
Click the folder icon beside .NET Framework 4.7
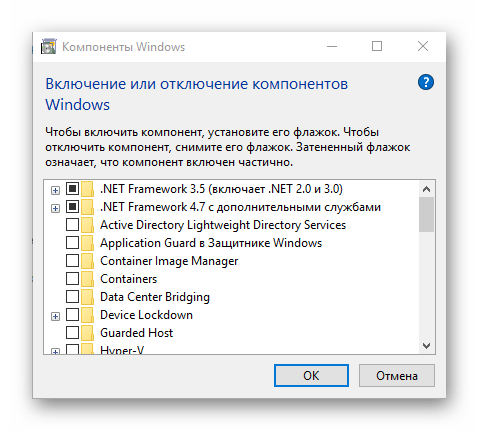pyautogui.click(x=88, y=207)
